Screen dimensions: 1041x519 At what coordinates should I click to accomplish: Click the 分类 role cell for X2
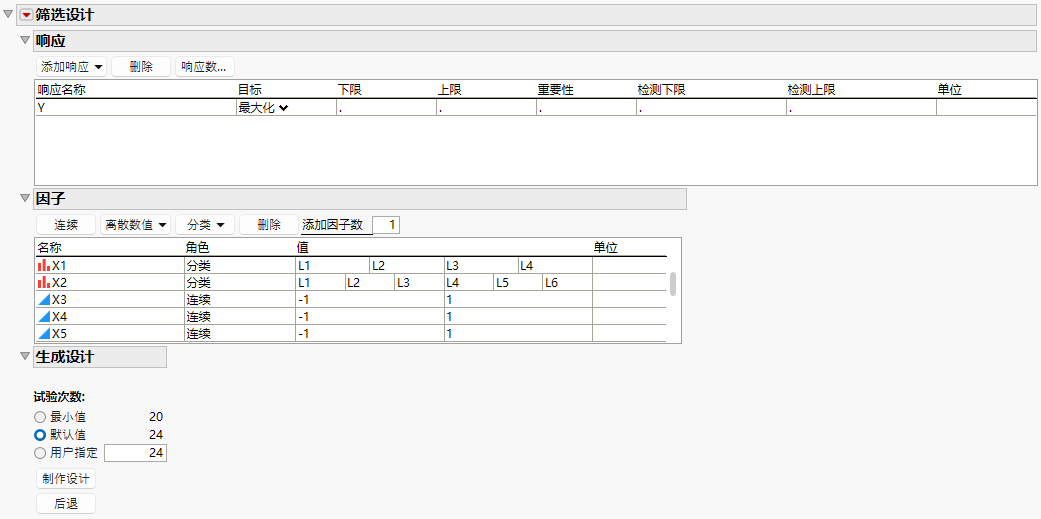[x=239, y=283]
